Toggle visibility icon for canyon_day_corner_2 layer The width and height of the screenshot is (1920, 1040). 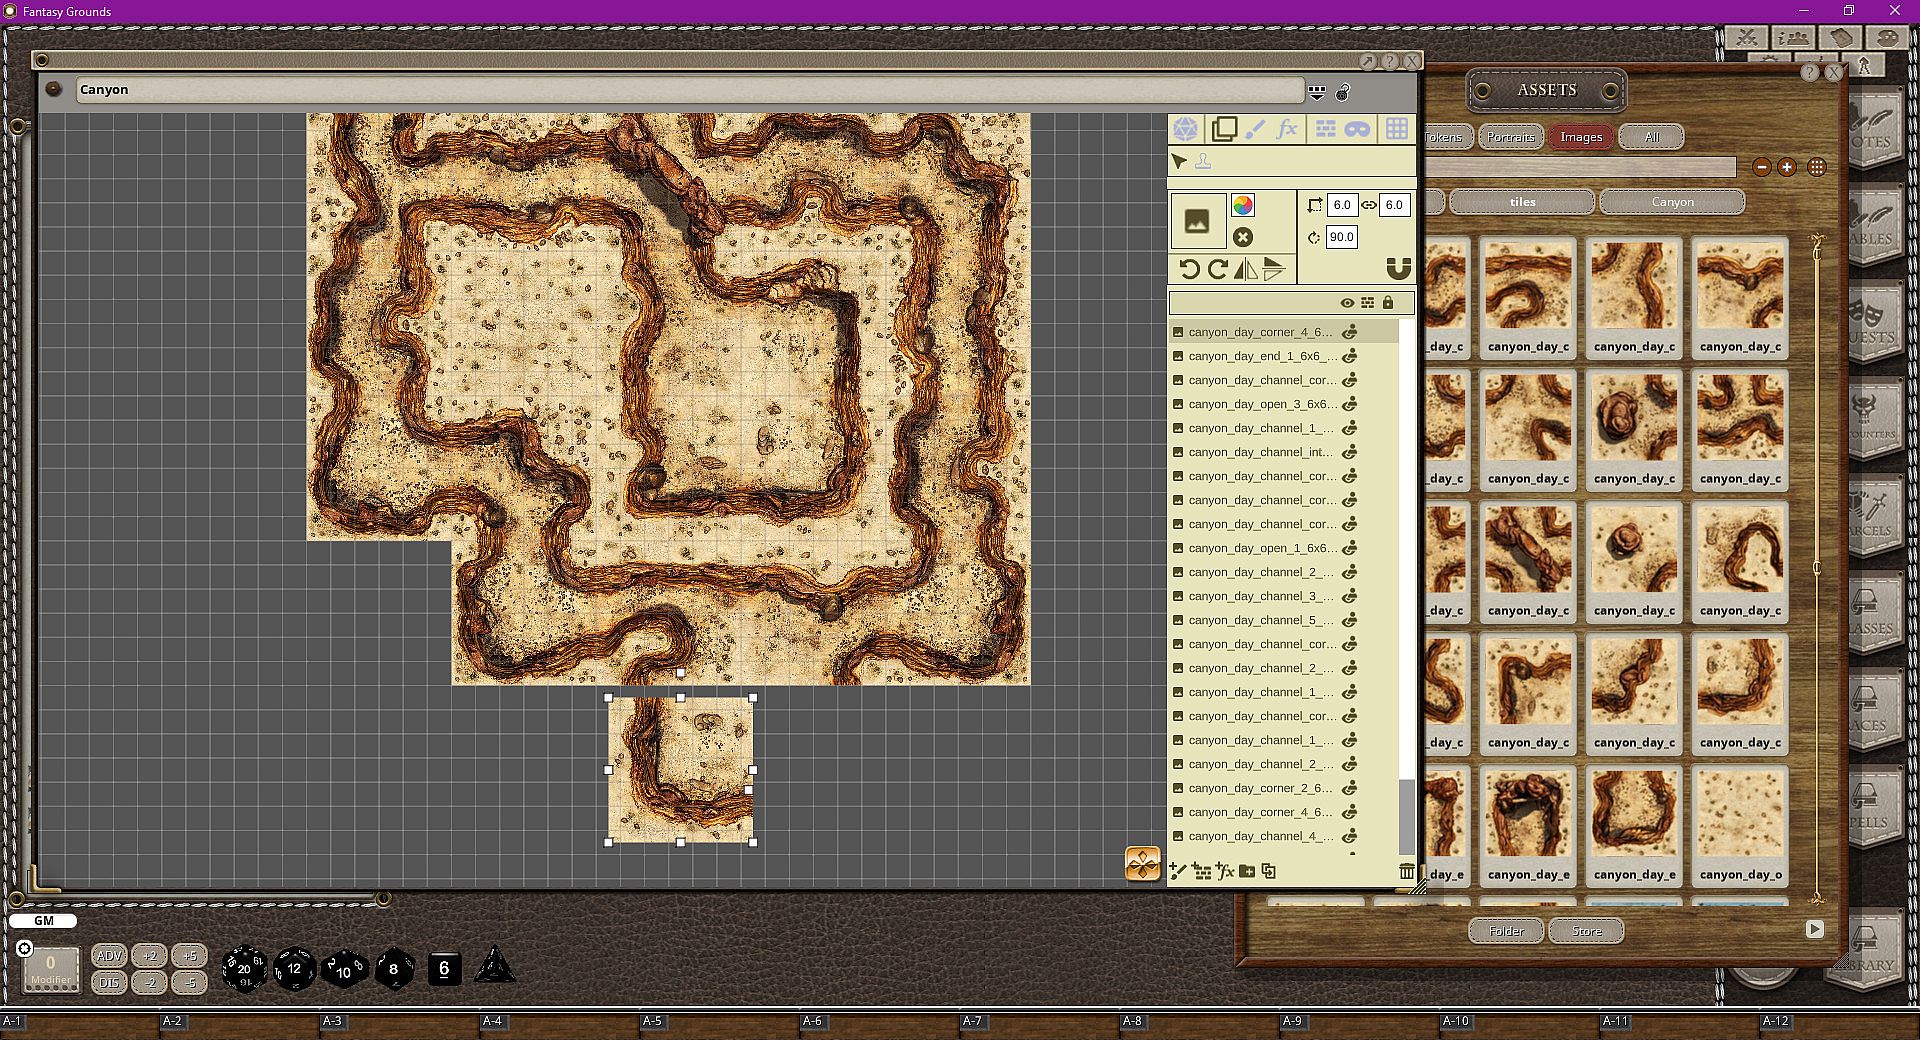[x=1349, y=788]
